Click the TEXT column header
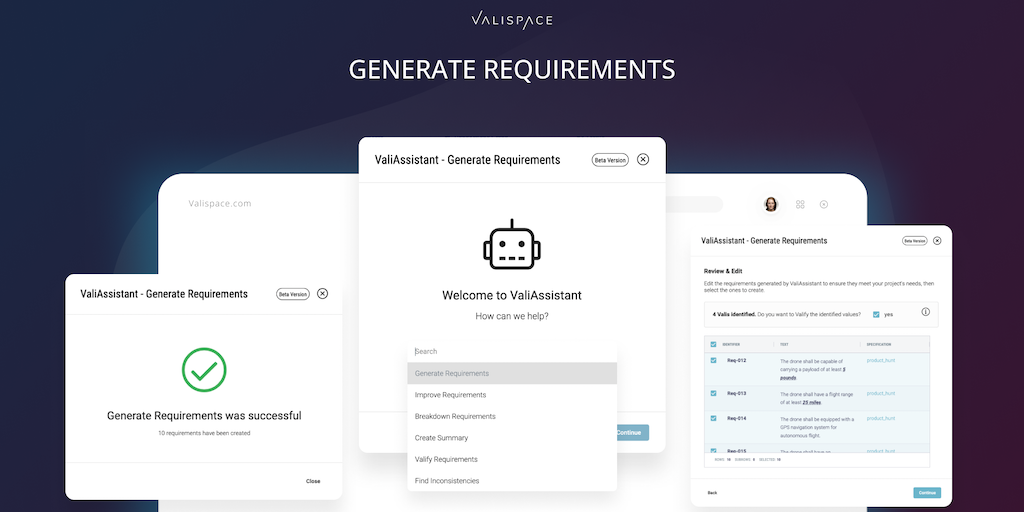The height and width of the screenshot is (512, 1024). click(784, 345)
